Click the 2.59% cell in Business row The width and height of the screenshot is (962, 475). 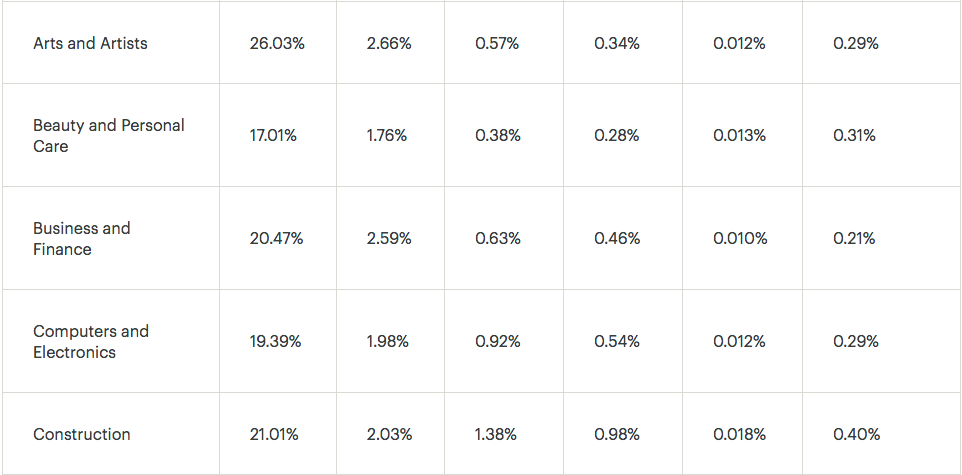tap(389, 239)
